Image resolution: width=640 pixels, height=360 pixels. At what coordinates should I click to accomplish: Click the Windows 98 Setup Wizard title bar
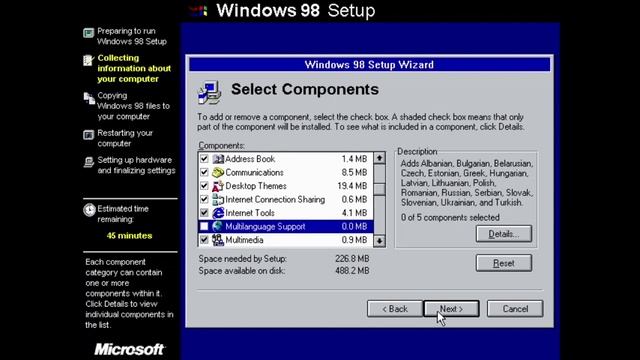(369, 64)
